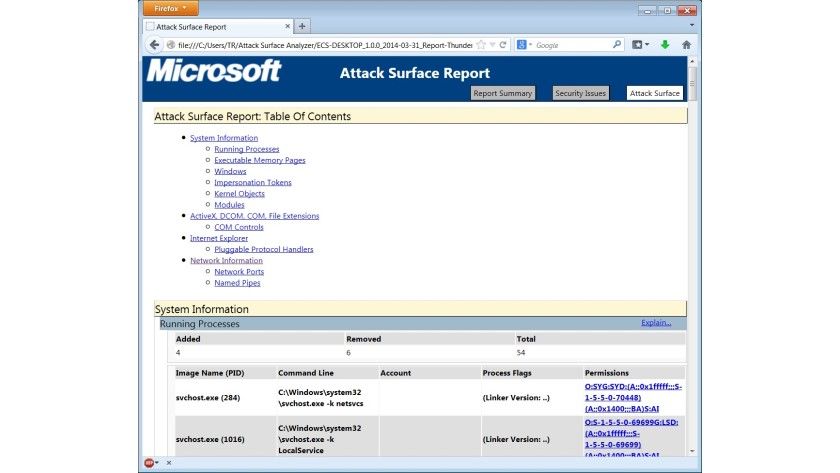Click the page icon in address bar
840x473 pixels.
170,45
